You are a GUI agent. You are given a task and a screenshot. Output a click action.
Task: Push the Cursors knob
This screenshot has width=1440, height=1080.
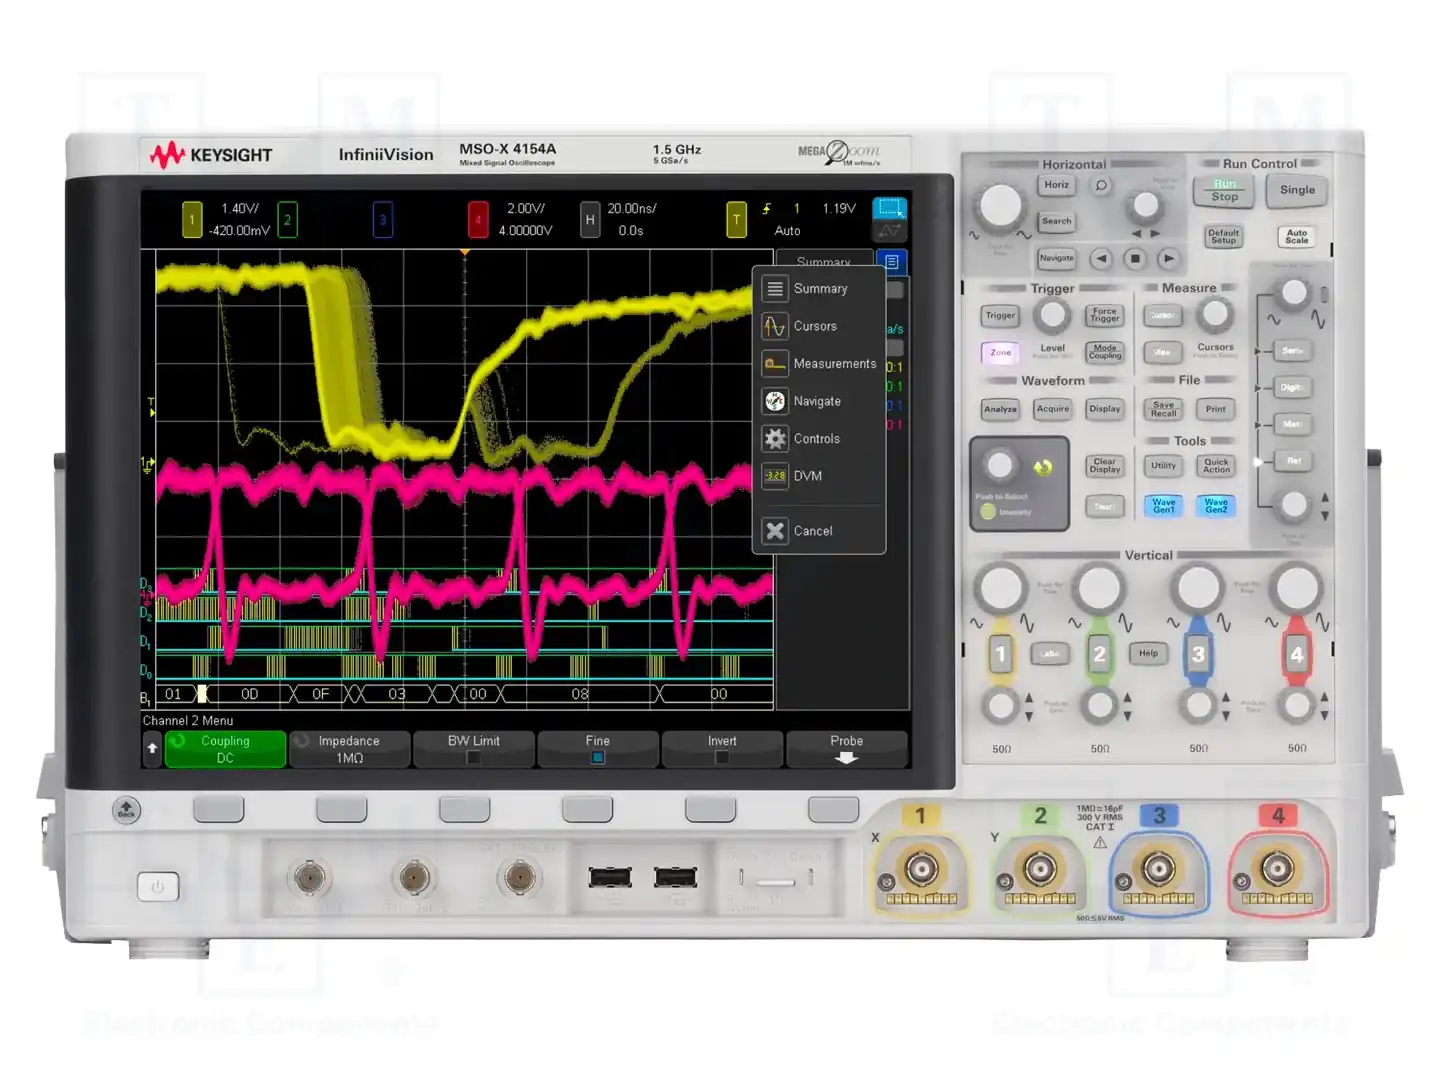click(x=1215, y=315)
